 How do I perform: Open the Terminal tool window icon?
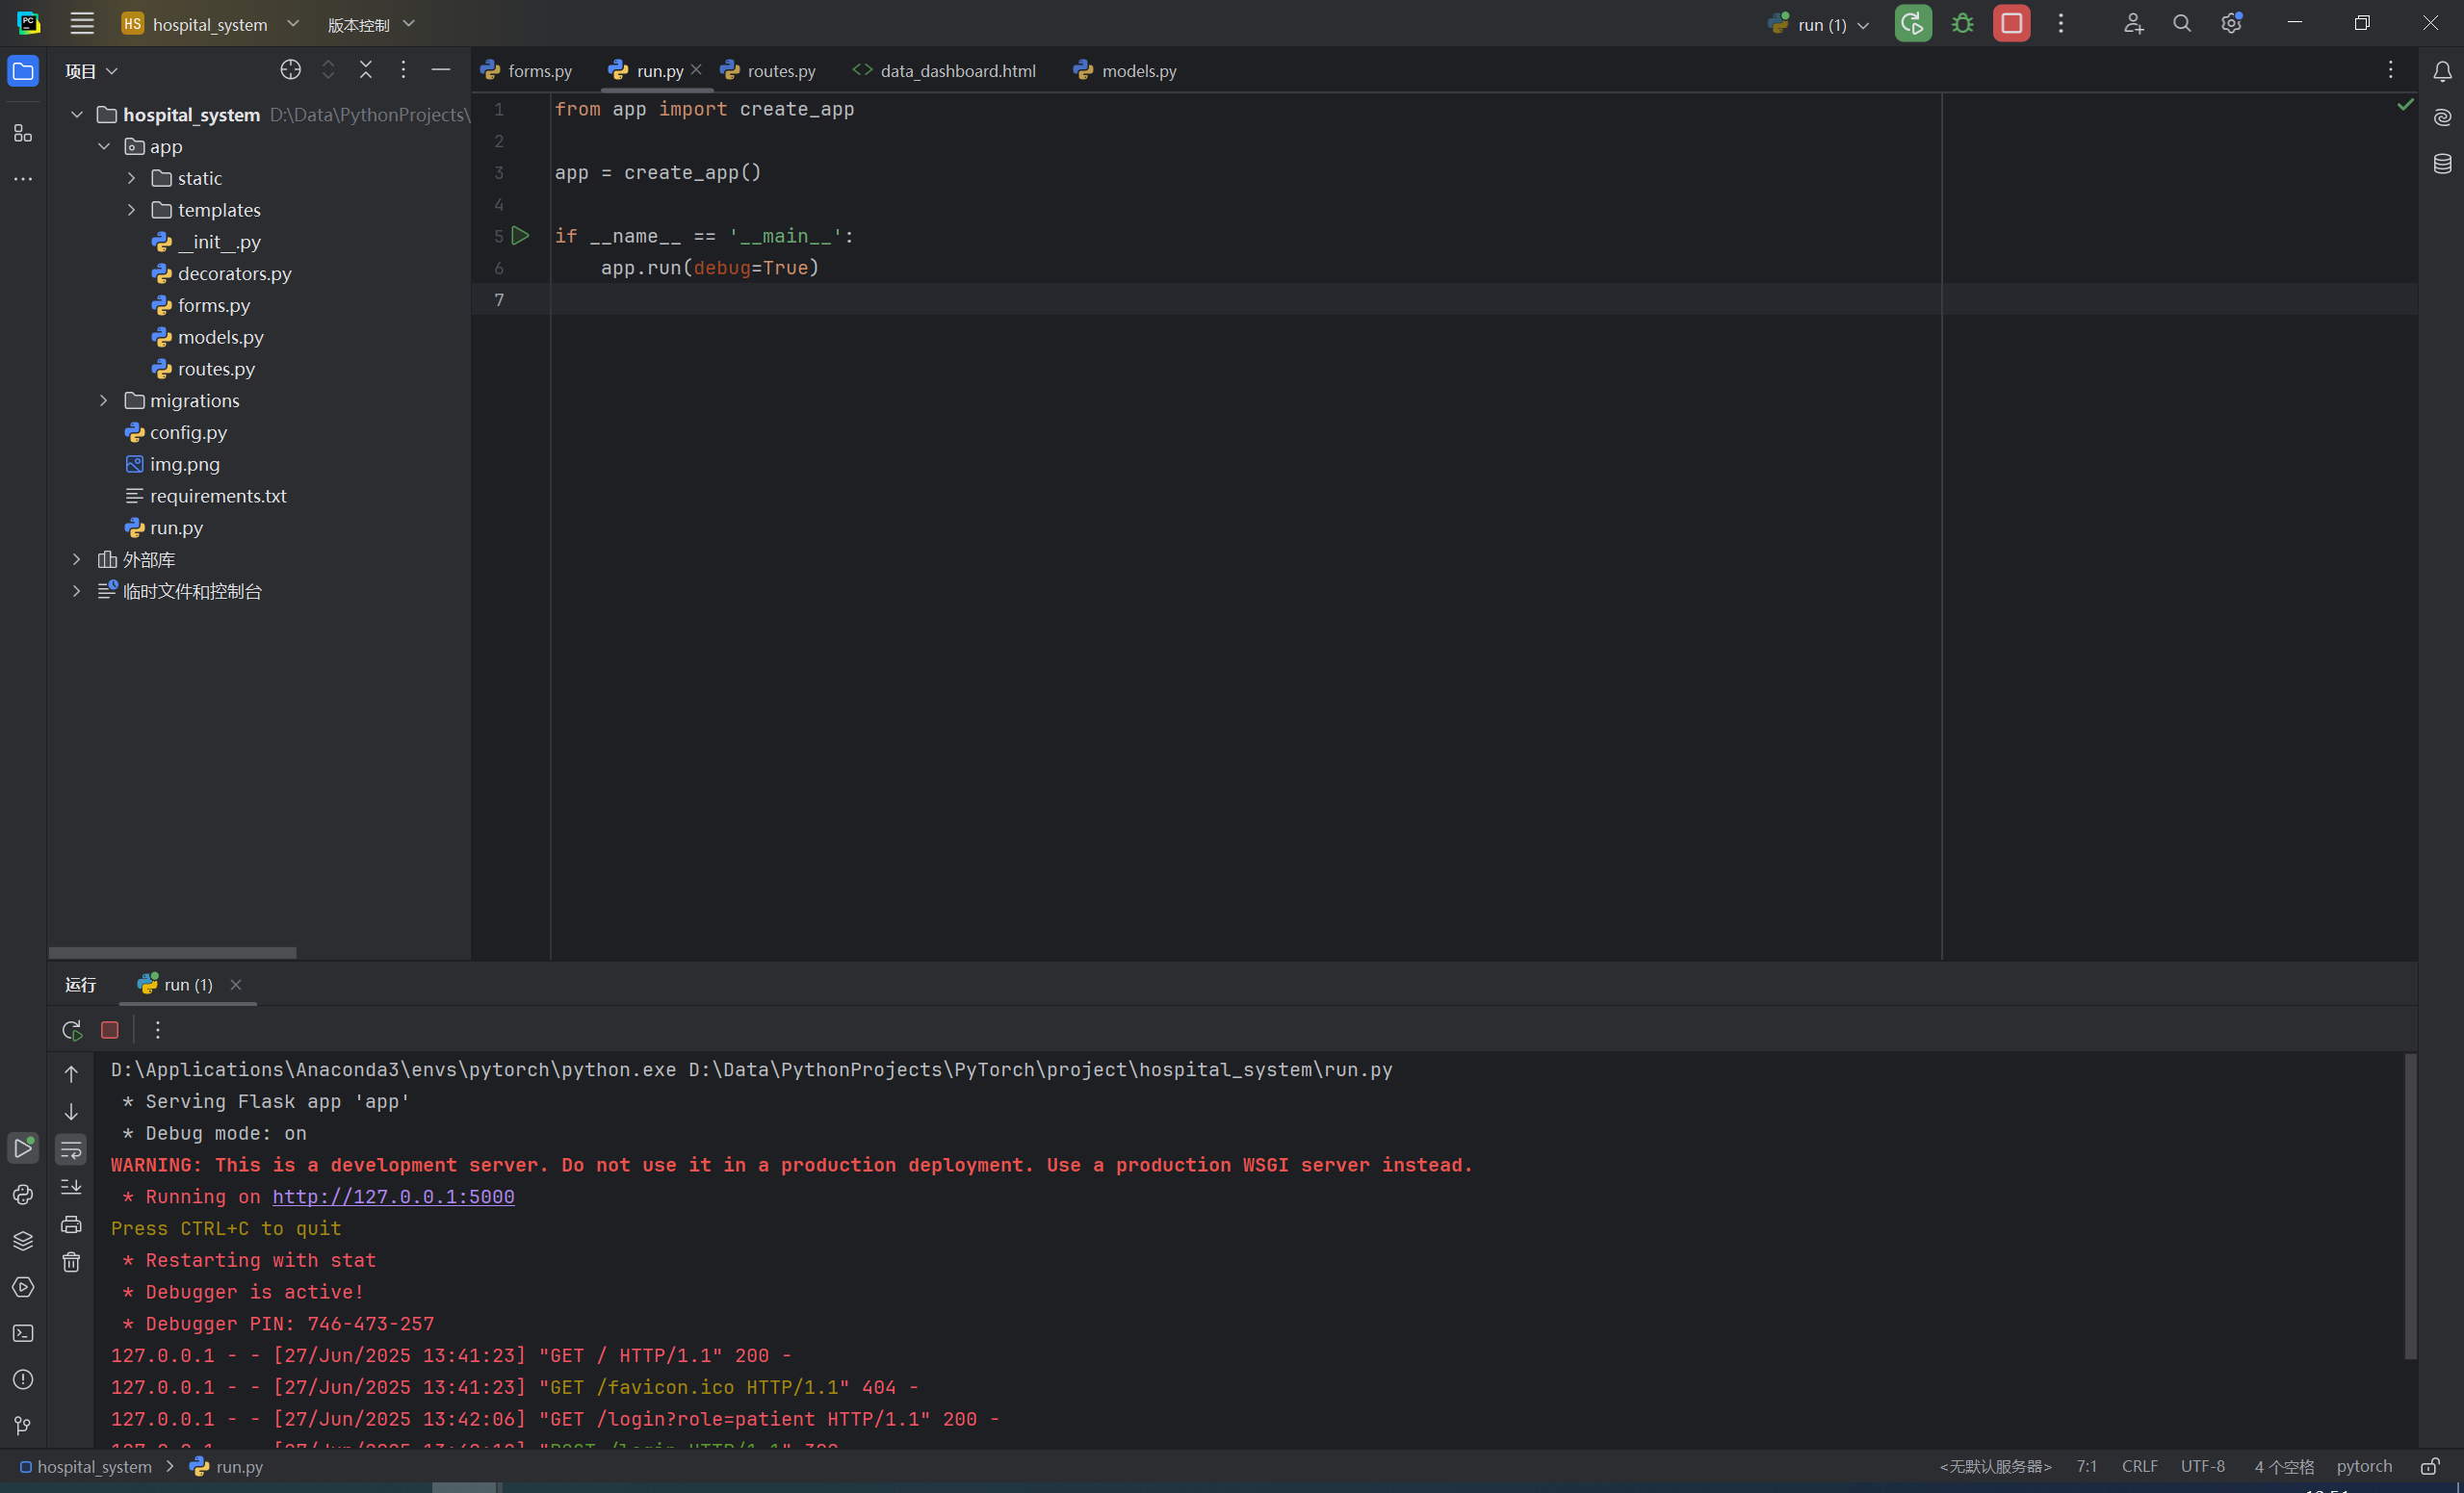coord(23,1333)
